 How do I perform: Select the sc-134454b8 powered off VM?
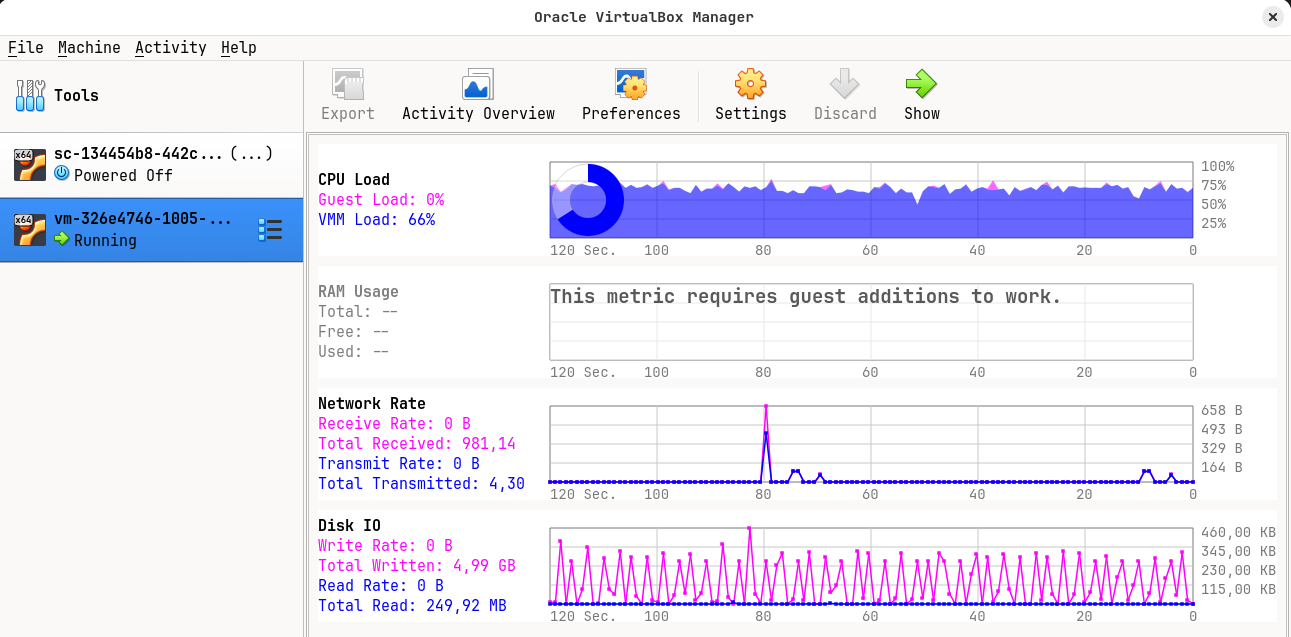point(150,164)
